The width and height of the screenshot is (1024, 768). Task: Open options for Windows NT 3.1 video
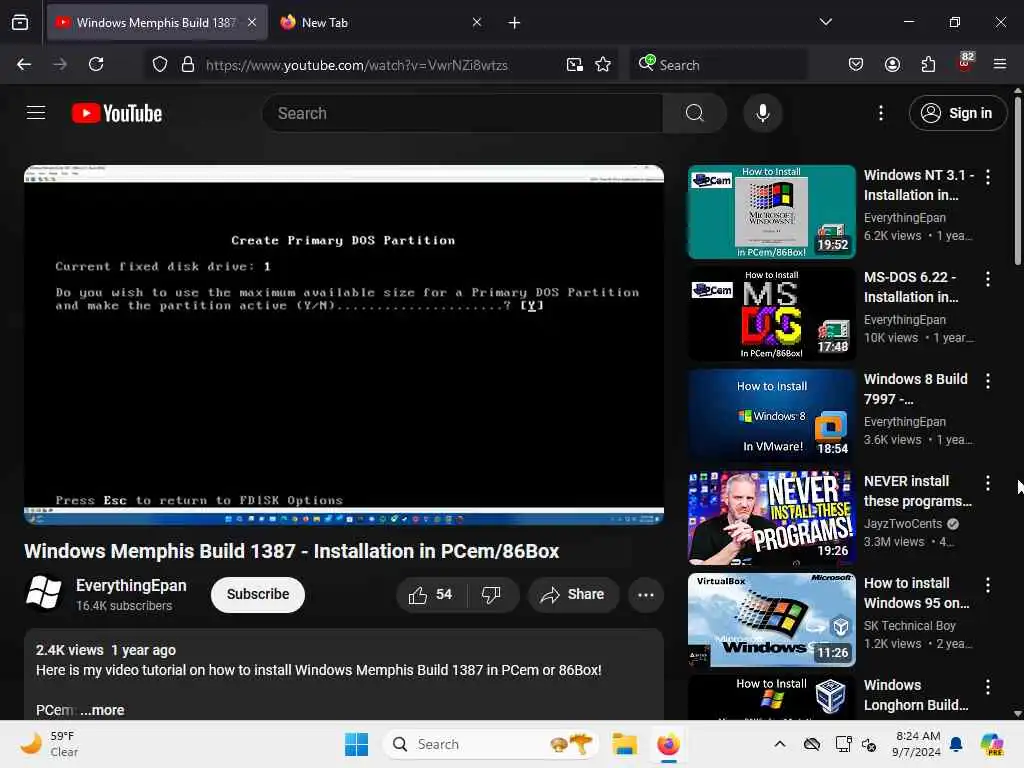point(988,176)
